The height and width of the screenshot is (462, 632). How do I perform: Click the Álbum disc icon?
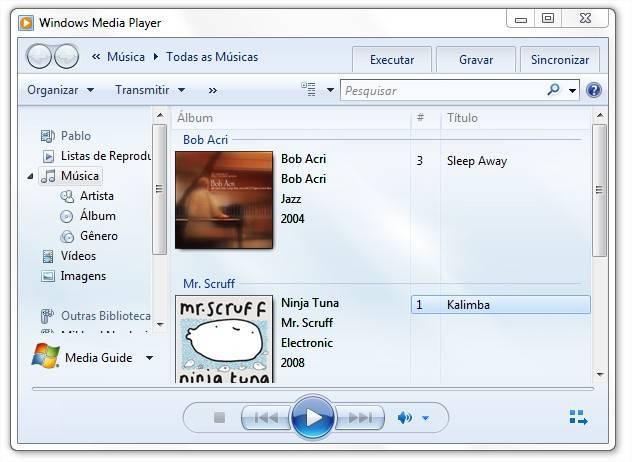click(67, 216)
